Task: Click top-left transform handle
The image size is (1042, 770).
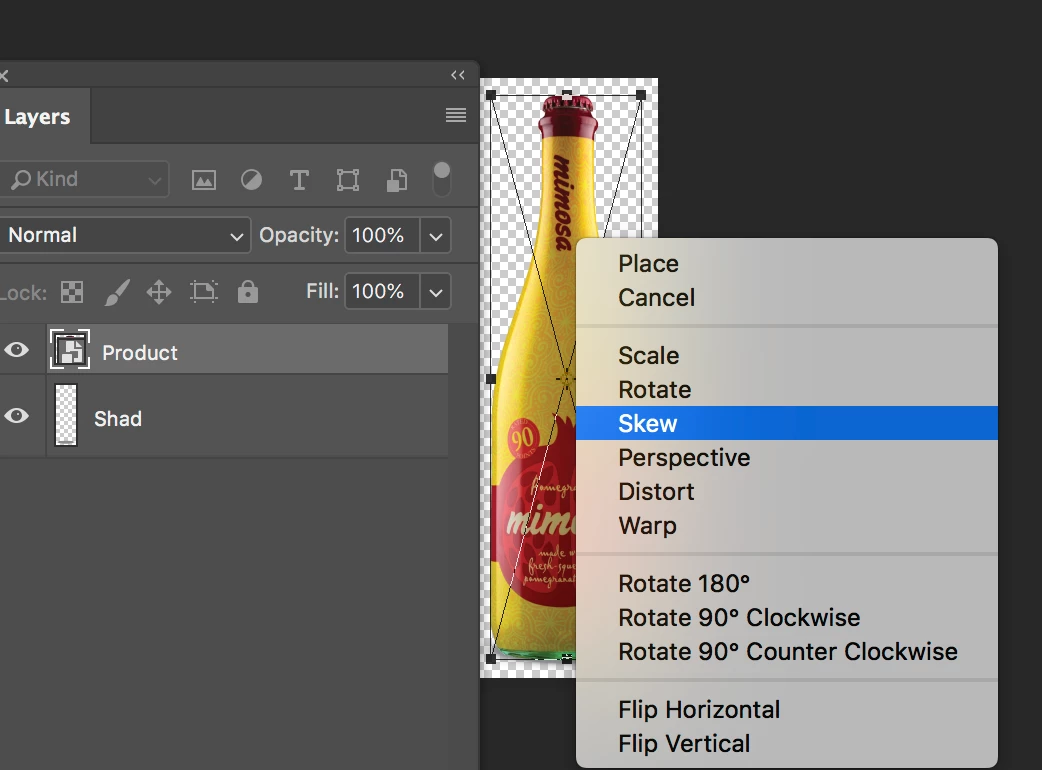Action: 491,96
